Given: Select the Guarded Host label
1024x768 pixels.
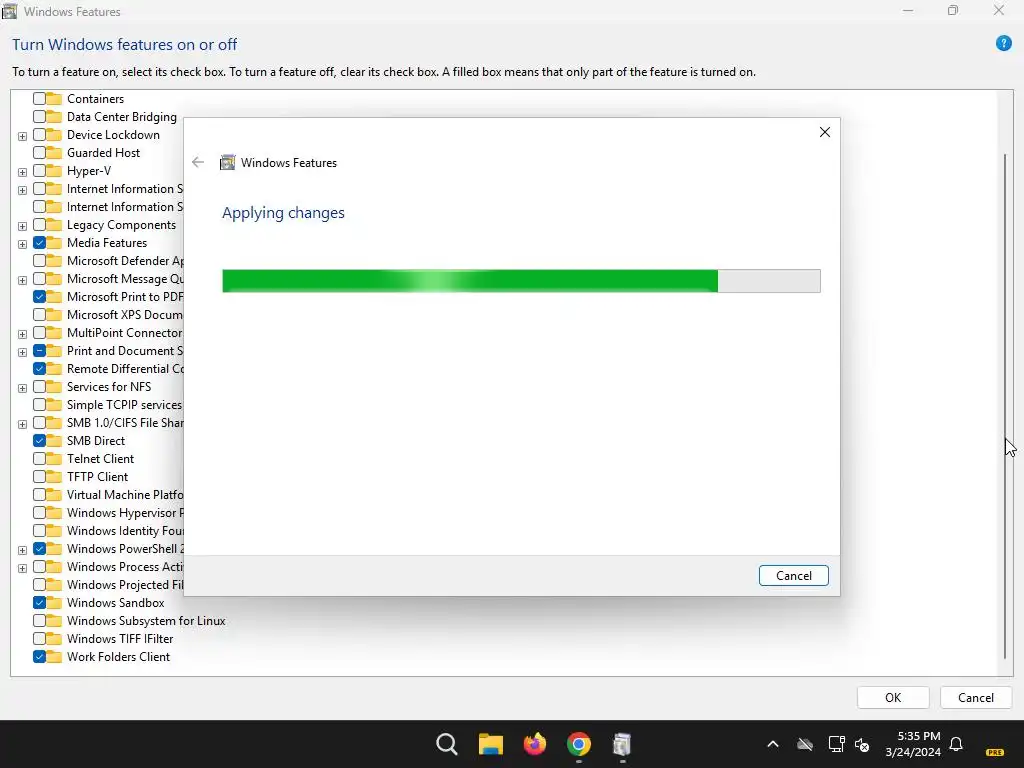Looking at the screenshot, I should [103, 153].
